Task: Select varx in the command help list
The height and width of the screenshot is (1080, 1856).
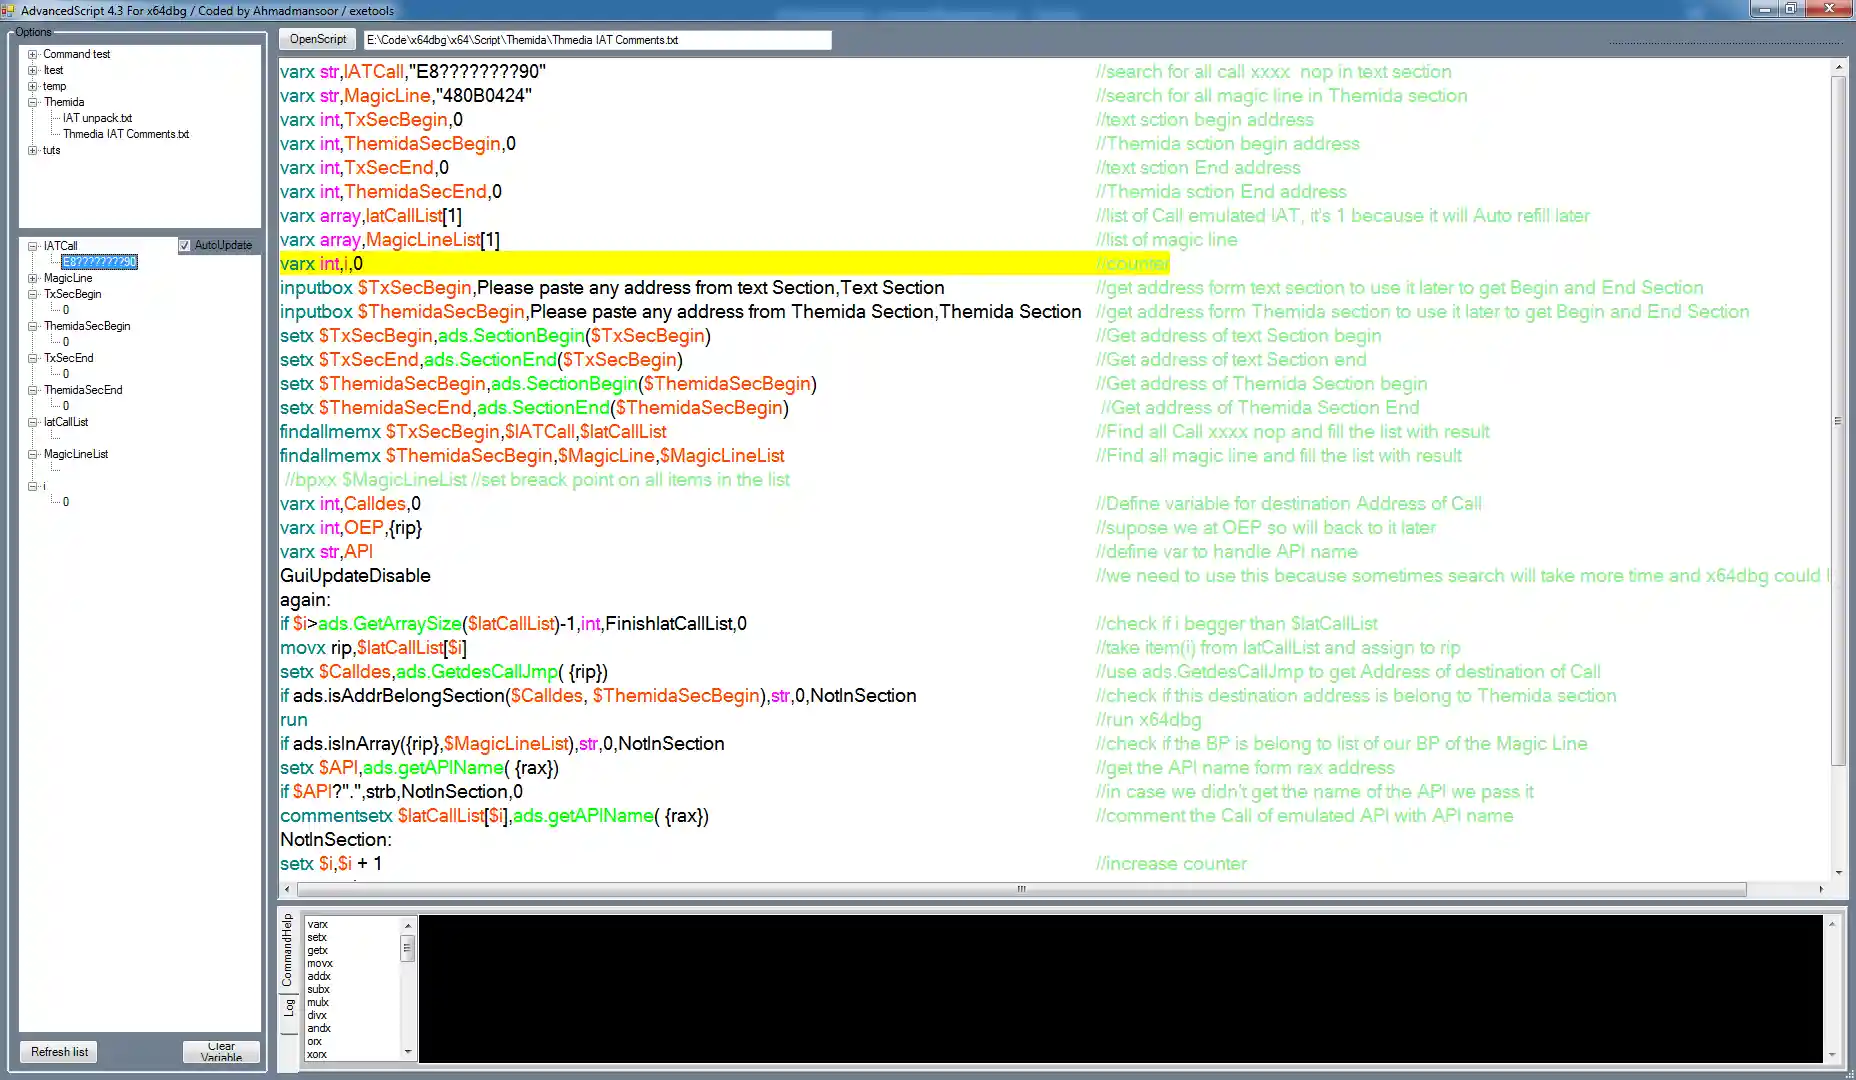Action: (316, 923)
